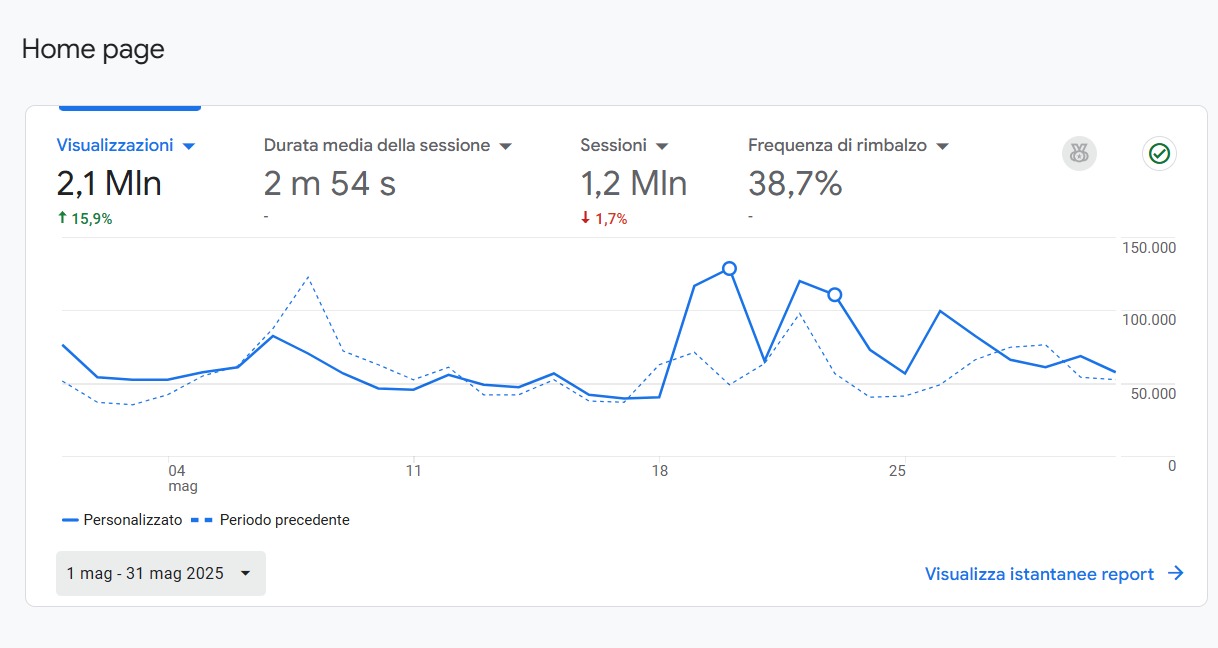Open the Sessioni metric dropdown arrow
This screenshot has width=1218, height=648.
click(662, 146)
